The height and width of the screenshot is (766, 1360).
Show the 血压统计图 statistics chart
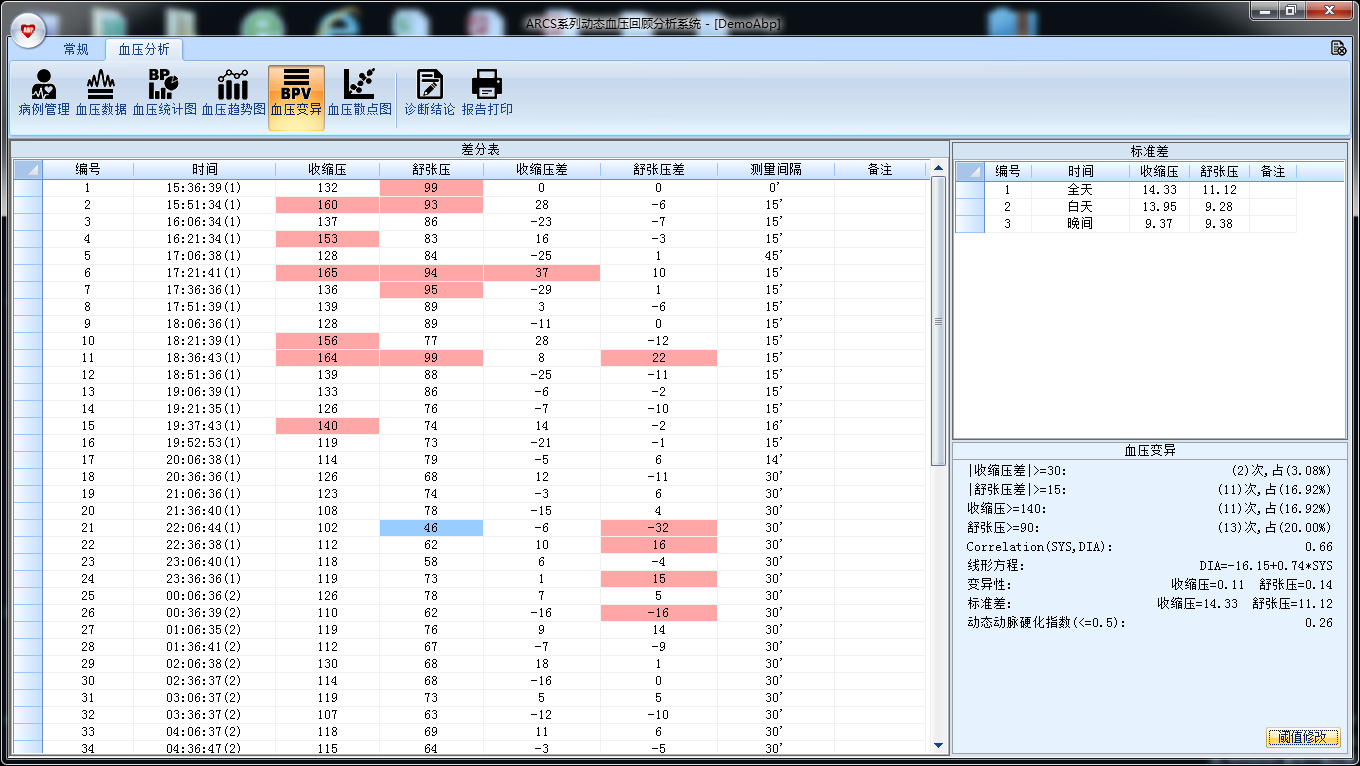point(164,95)
